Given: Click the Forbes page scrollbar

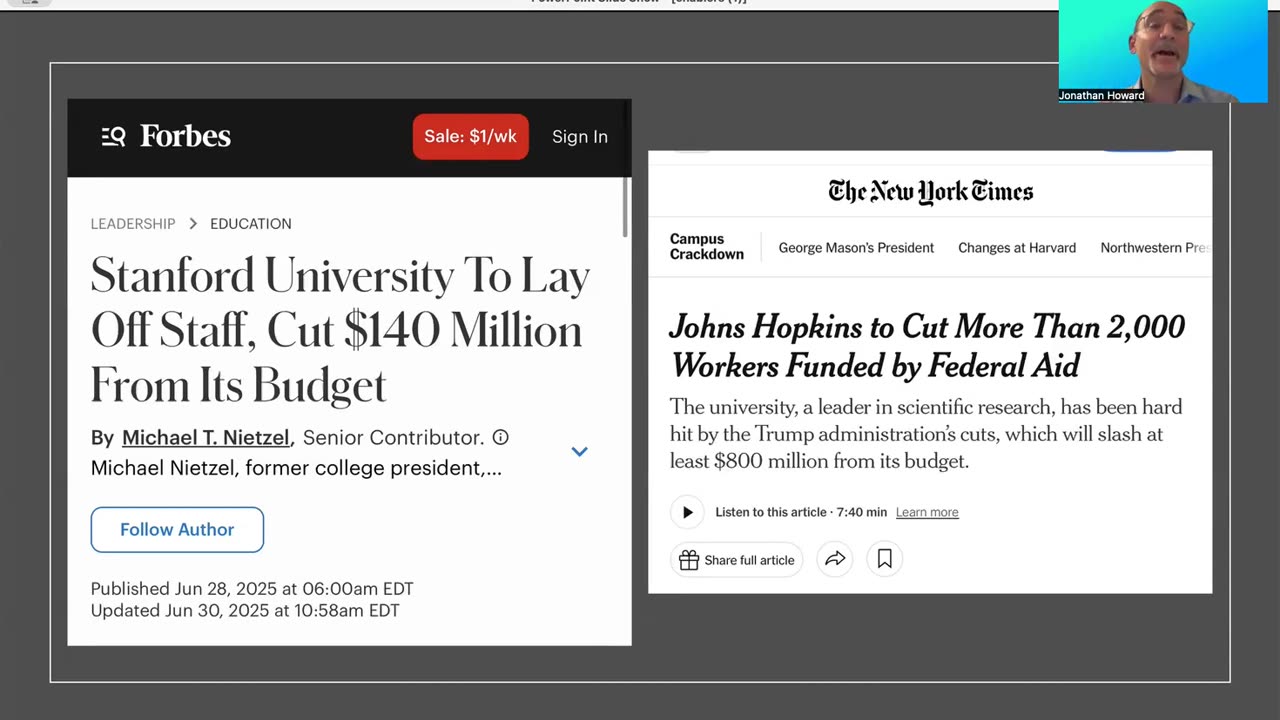Looking at the screenshot, I should click(626, 207).
